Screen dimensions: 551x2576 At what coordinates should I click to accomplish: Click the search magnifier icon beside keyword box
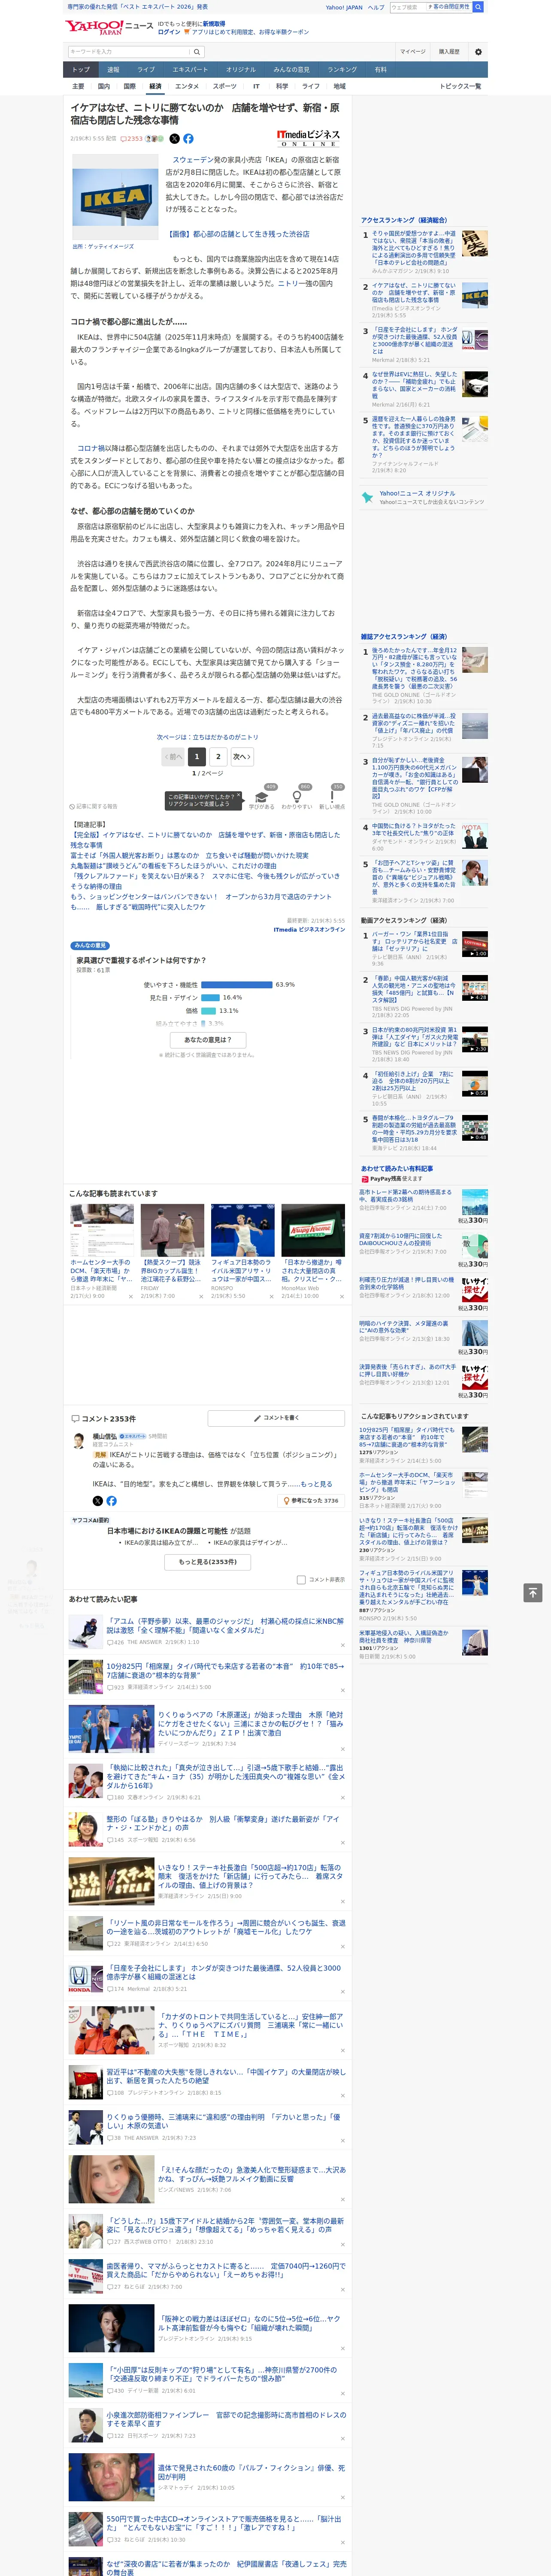point(197,52)
